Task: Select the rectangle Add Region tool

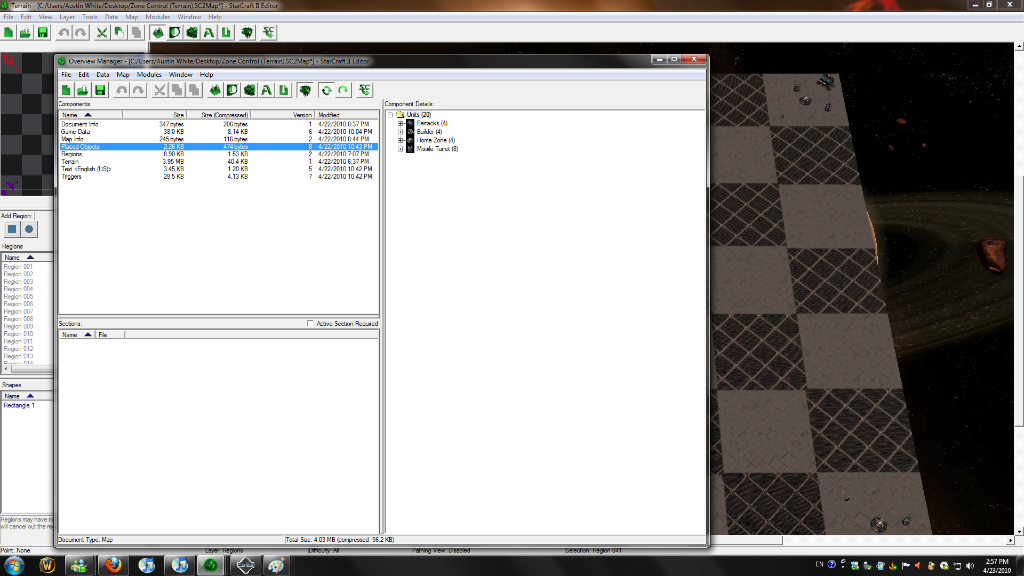Action: pos(12,229)
